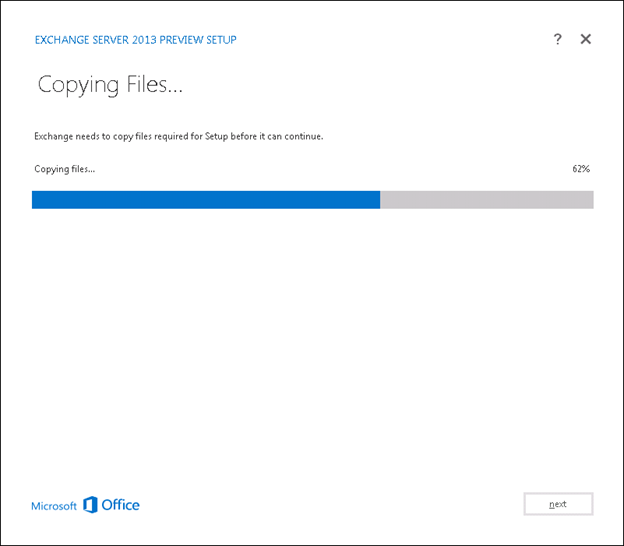Click the Office logo icon
The width and height of the screenshot is (624, 546).
click(x=90, y=505)
